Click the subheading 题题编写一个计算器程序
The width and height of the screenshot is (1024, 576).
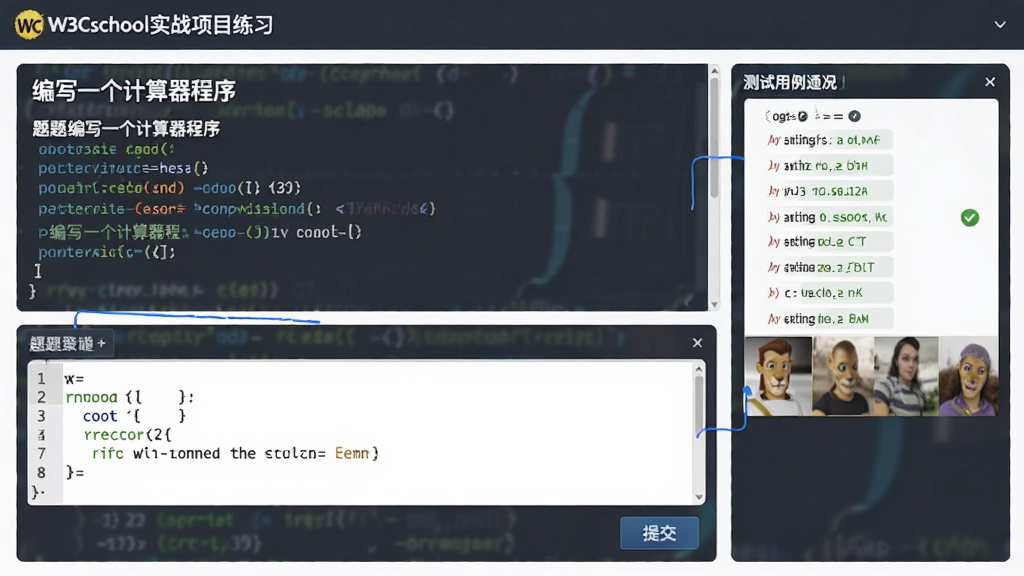click(126, 129)
